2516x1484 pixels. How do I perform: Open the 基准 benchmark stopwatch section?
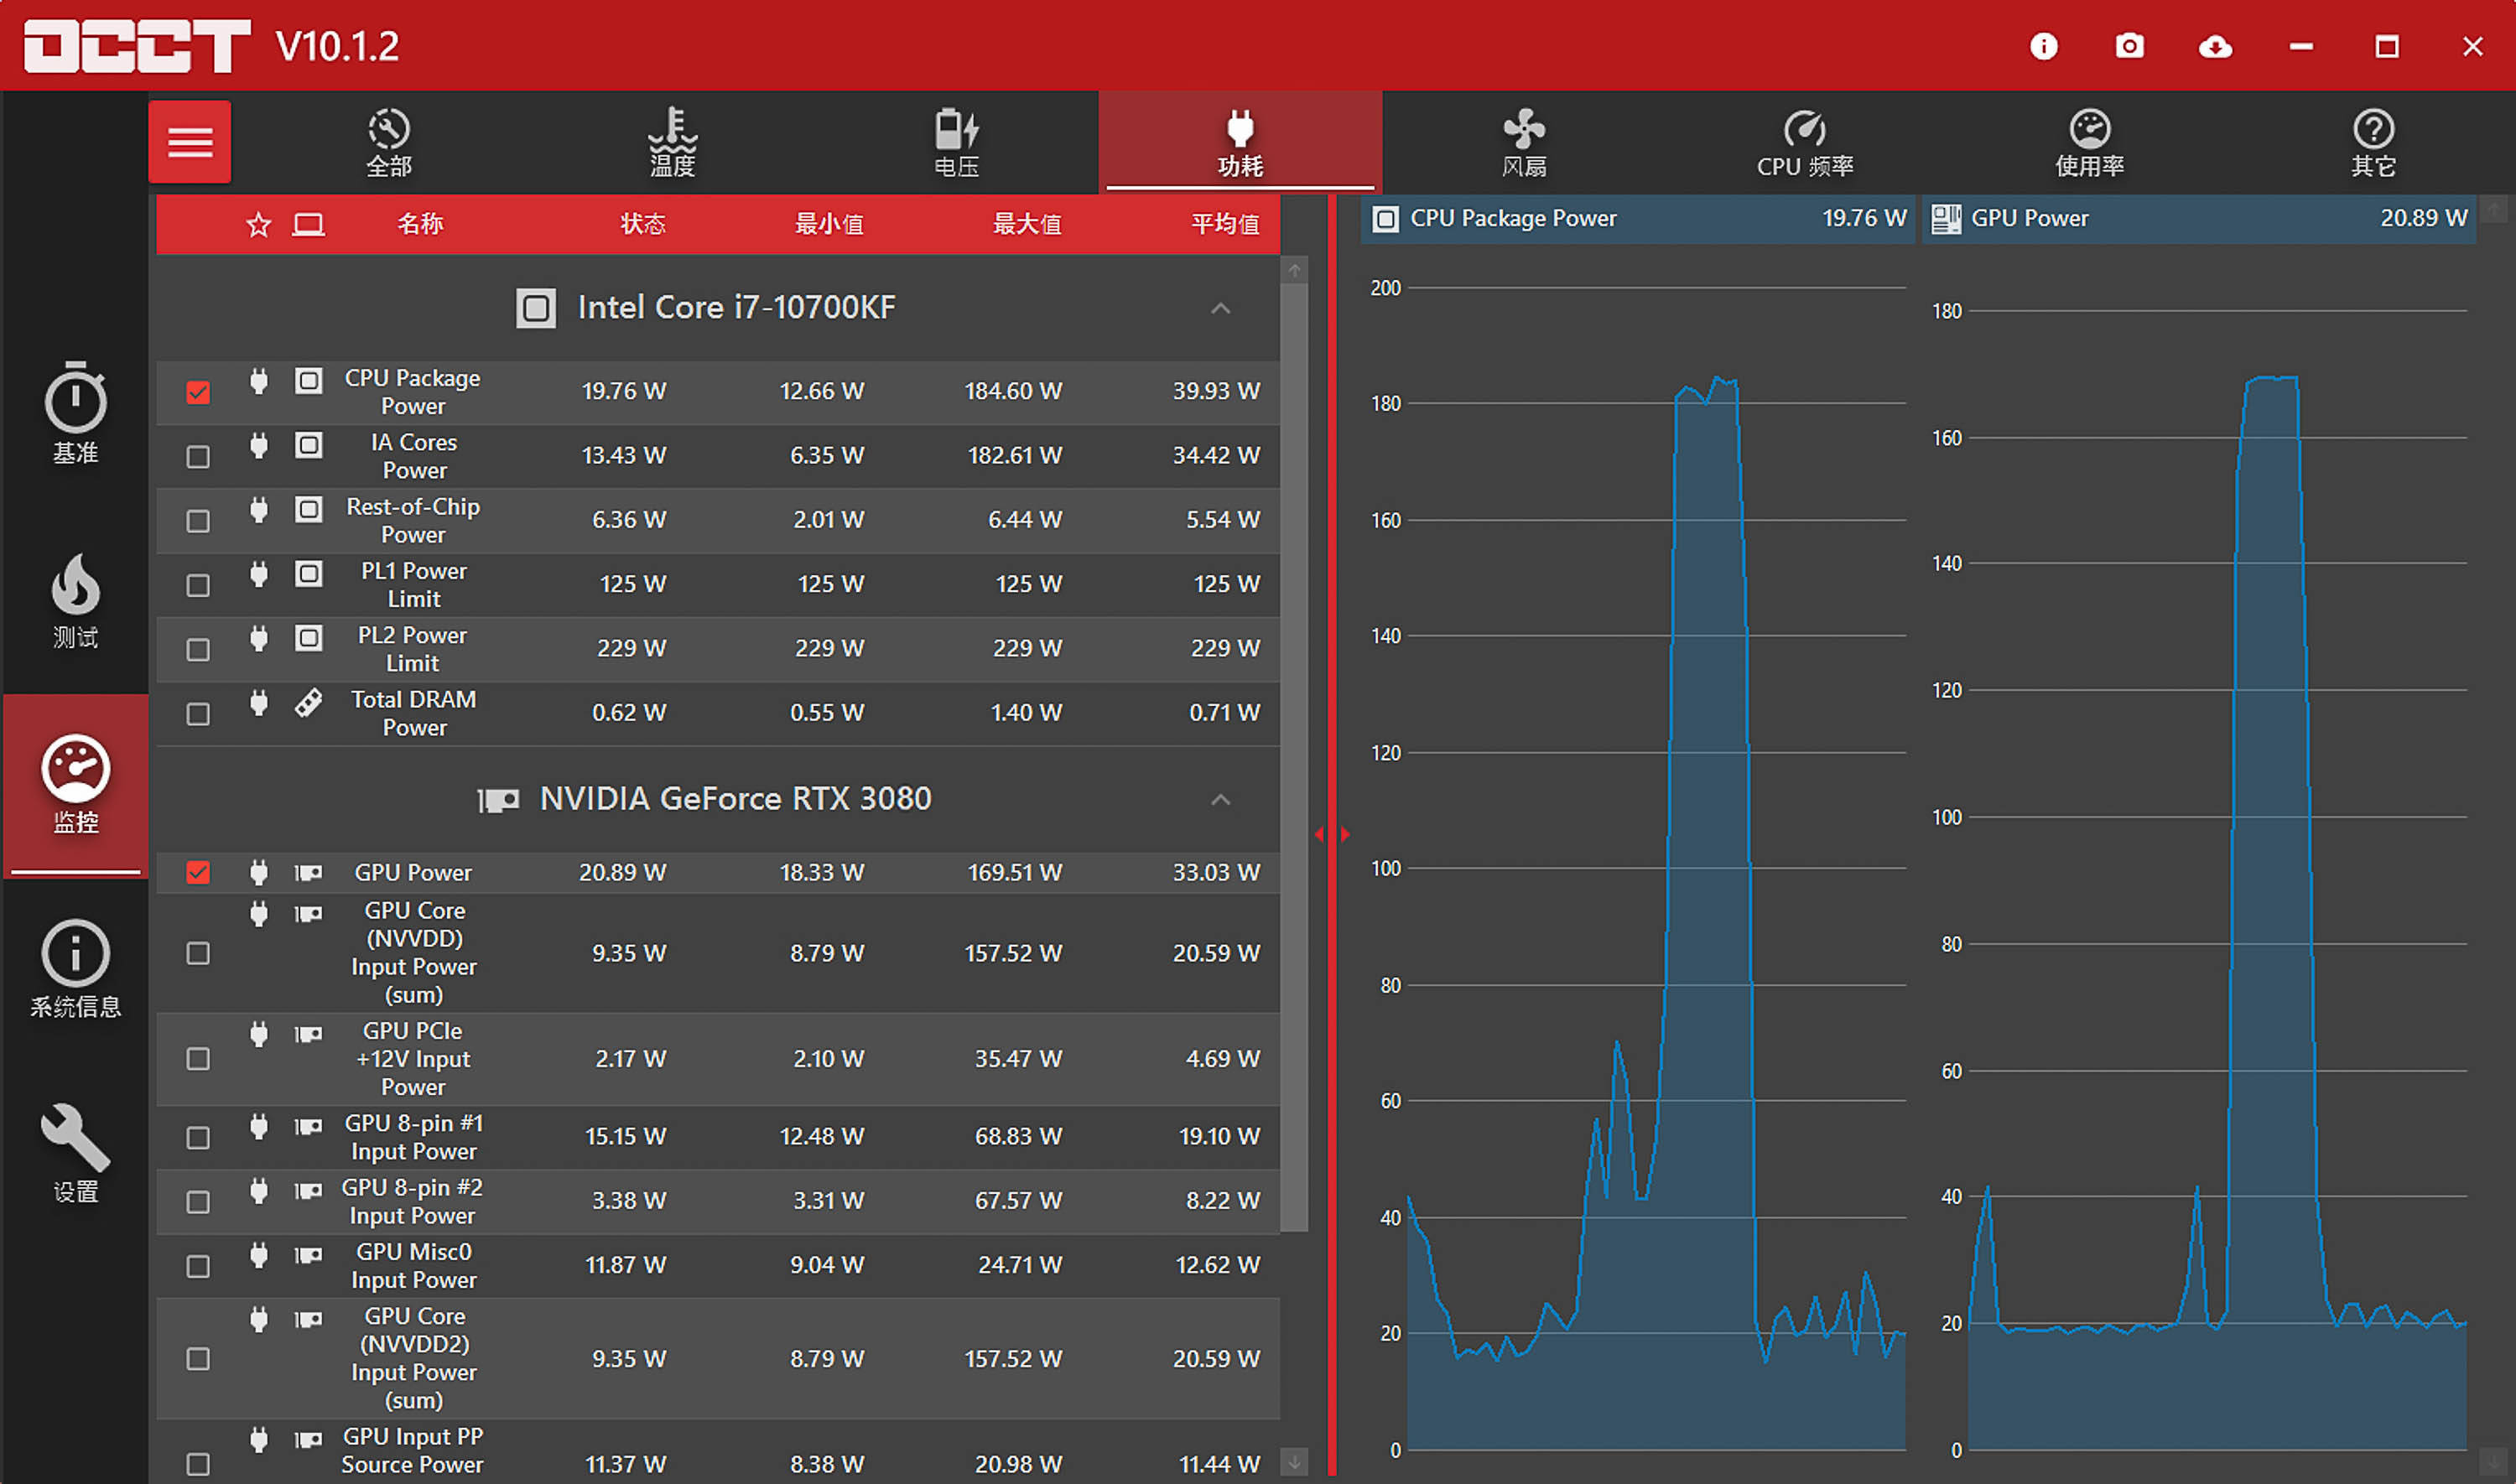click(x=75, y=412)
